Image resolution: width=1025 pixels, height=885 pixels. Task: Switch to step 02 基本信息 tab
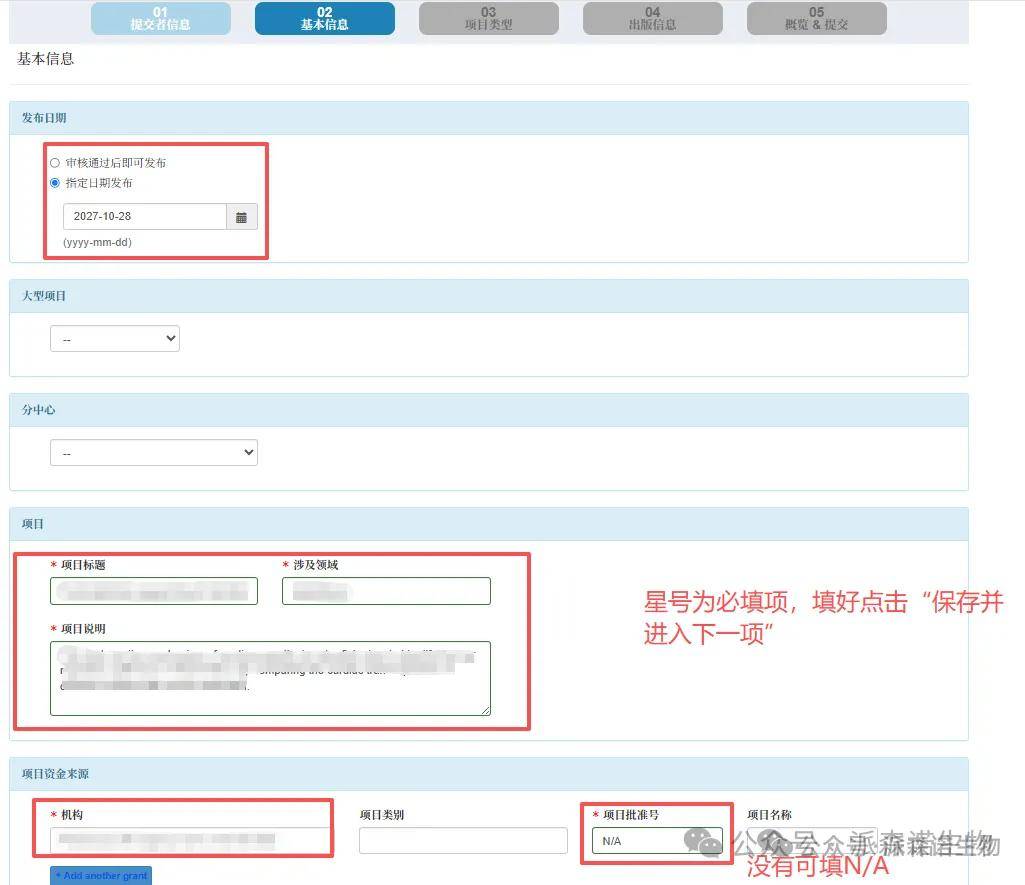pyautogui.click(x=324, y=19)
